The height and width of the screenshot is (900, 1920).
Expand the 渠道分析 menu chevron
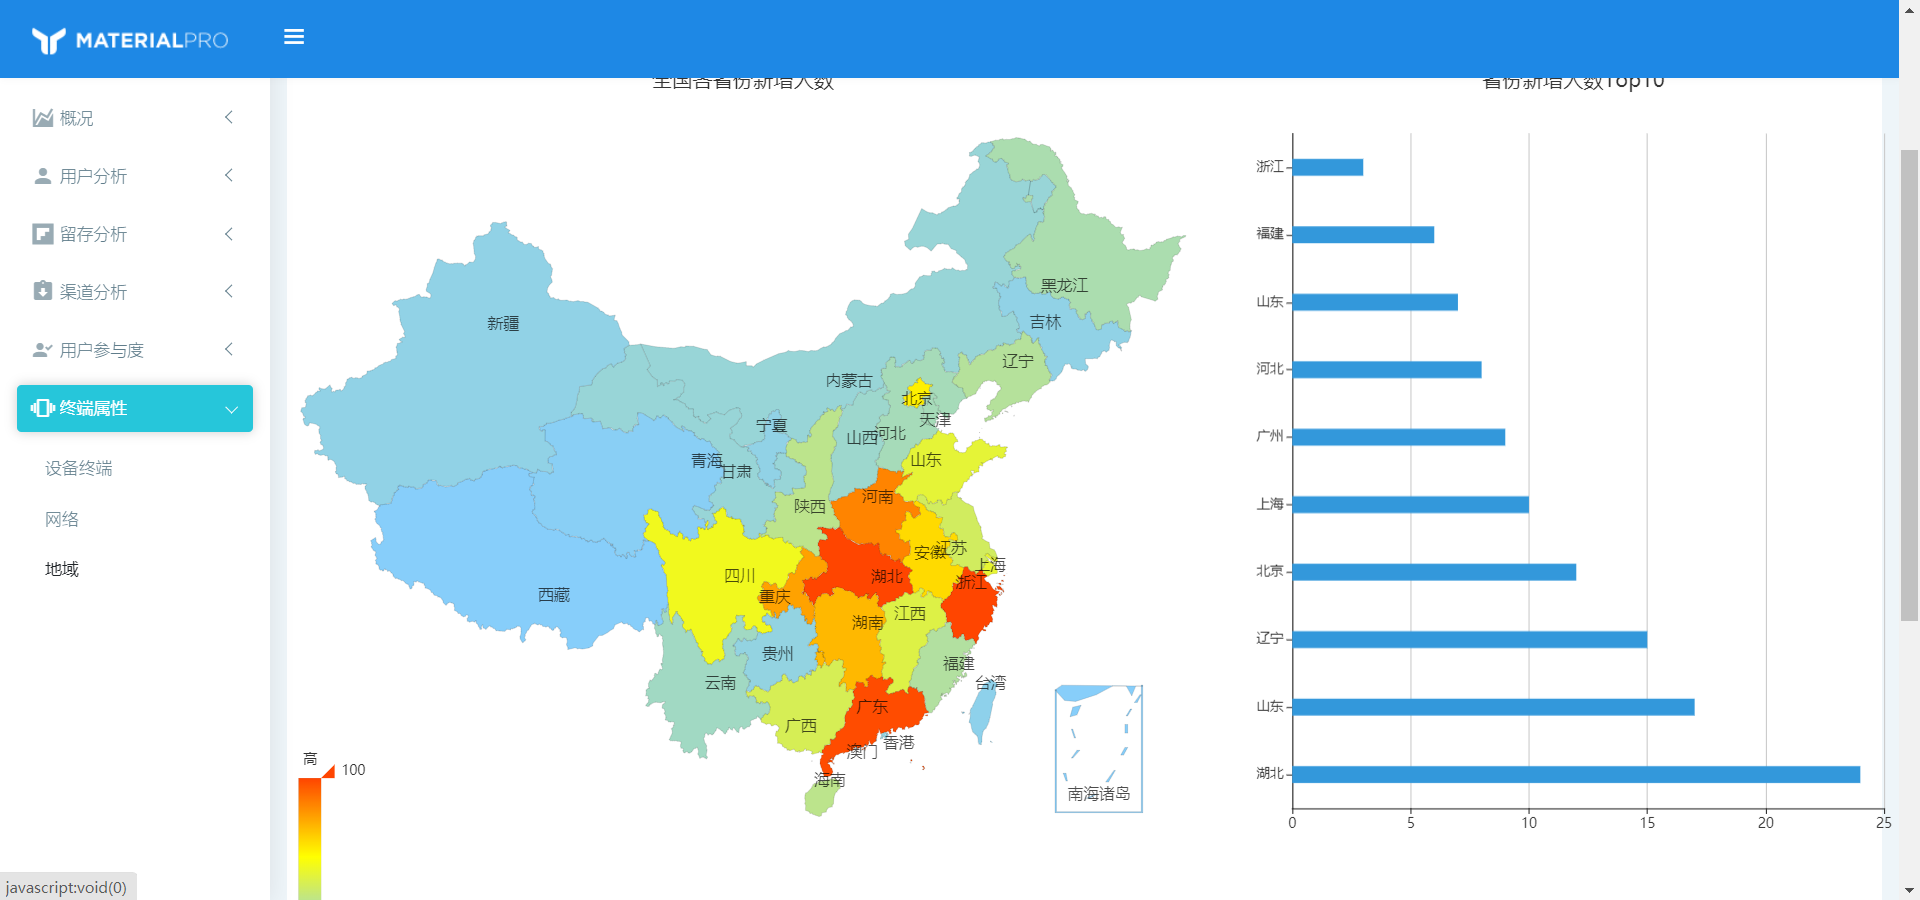click(229, 291)
